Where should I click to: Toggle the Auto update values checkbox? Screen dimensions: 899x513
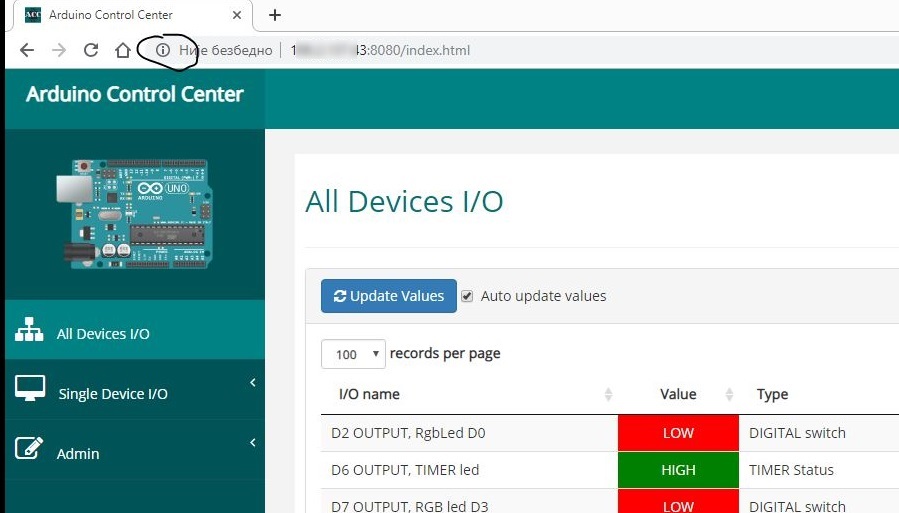coord(467,296)
